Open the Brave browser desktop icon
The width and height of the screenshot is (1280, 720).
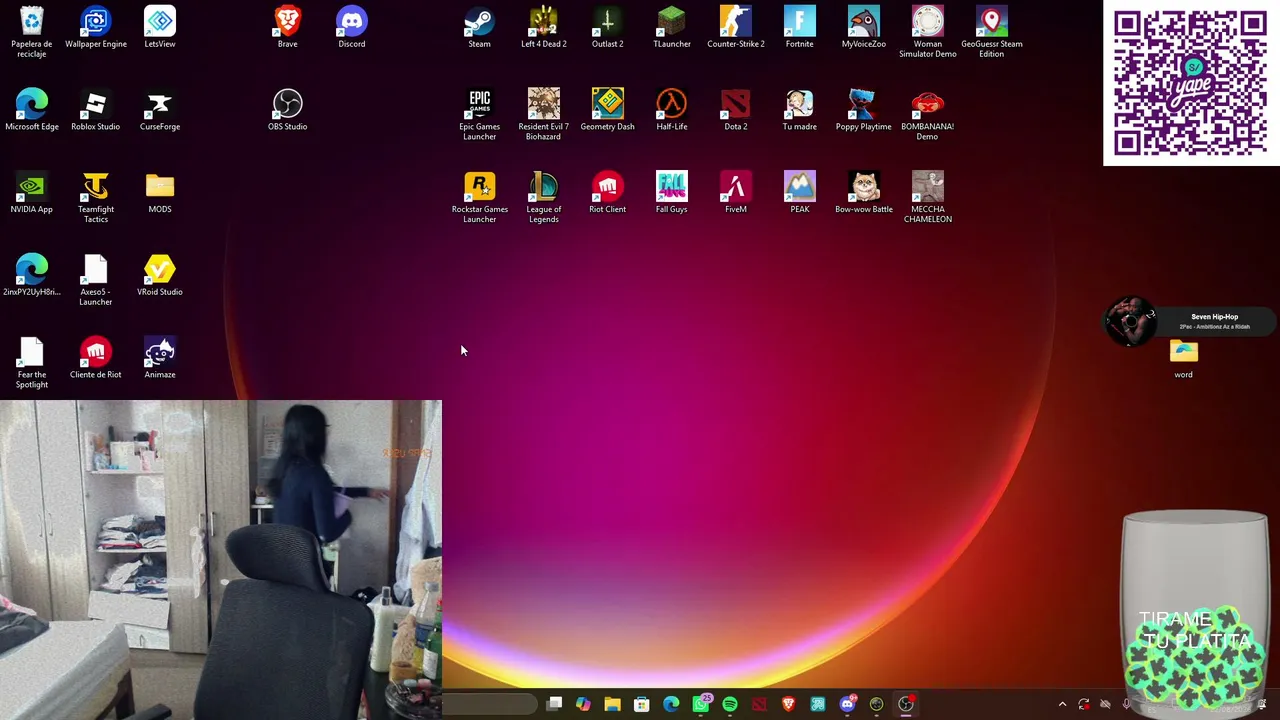[288, 27]
